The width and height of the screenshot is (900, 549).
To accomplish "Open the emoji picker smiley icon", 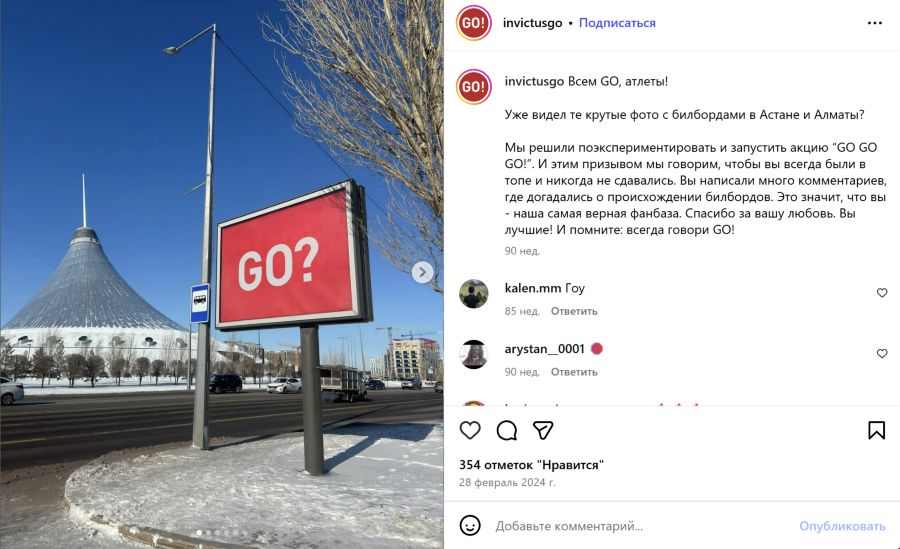I will [470, 525].
